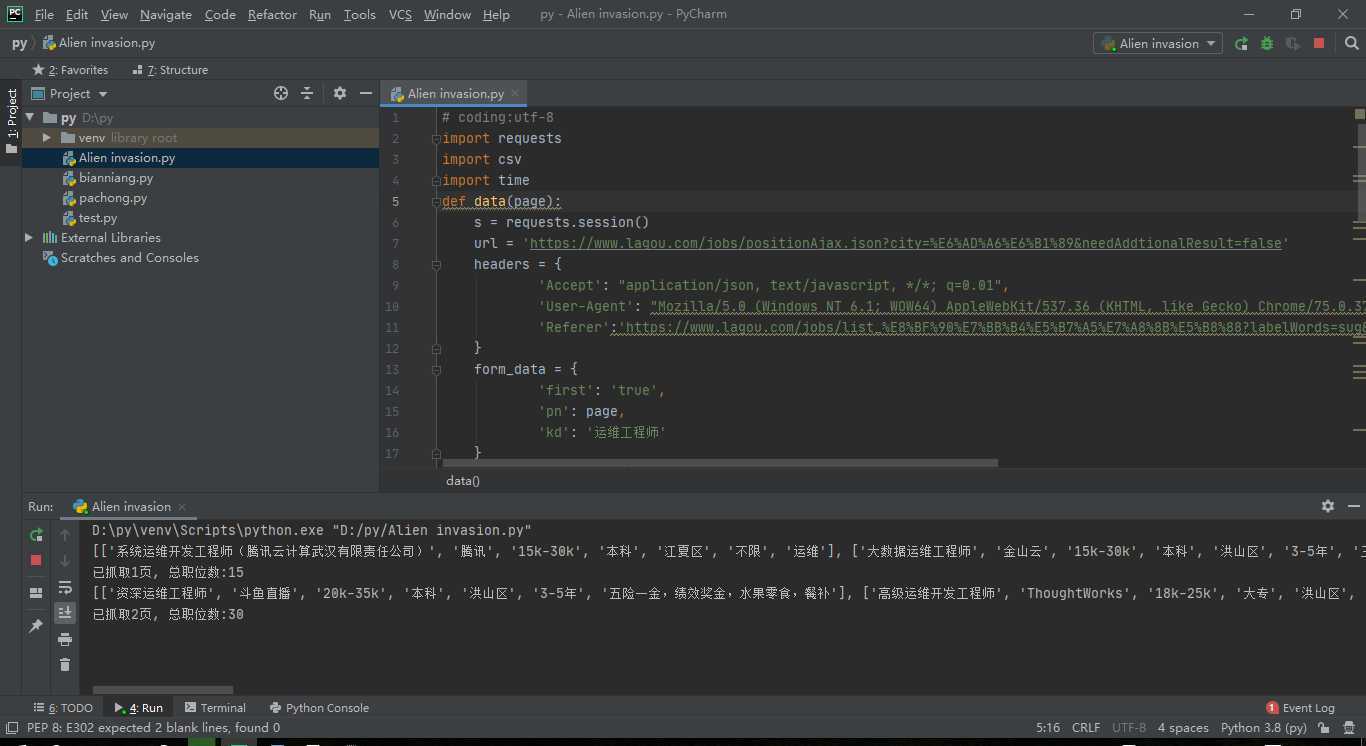Screen dimensions: 1366x746
Task: Fold the form_data dictionary at line 13
Action: coord(436,370)
